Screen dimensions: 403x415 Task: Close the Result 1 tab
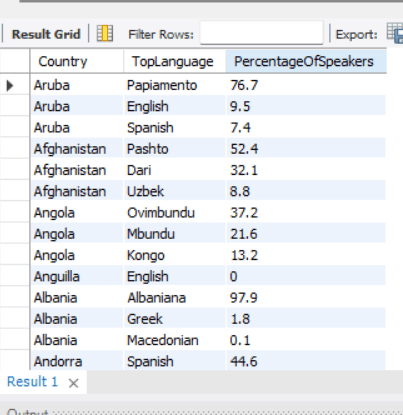tap(73, 383)
